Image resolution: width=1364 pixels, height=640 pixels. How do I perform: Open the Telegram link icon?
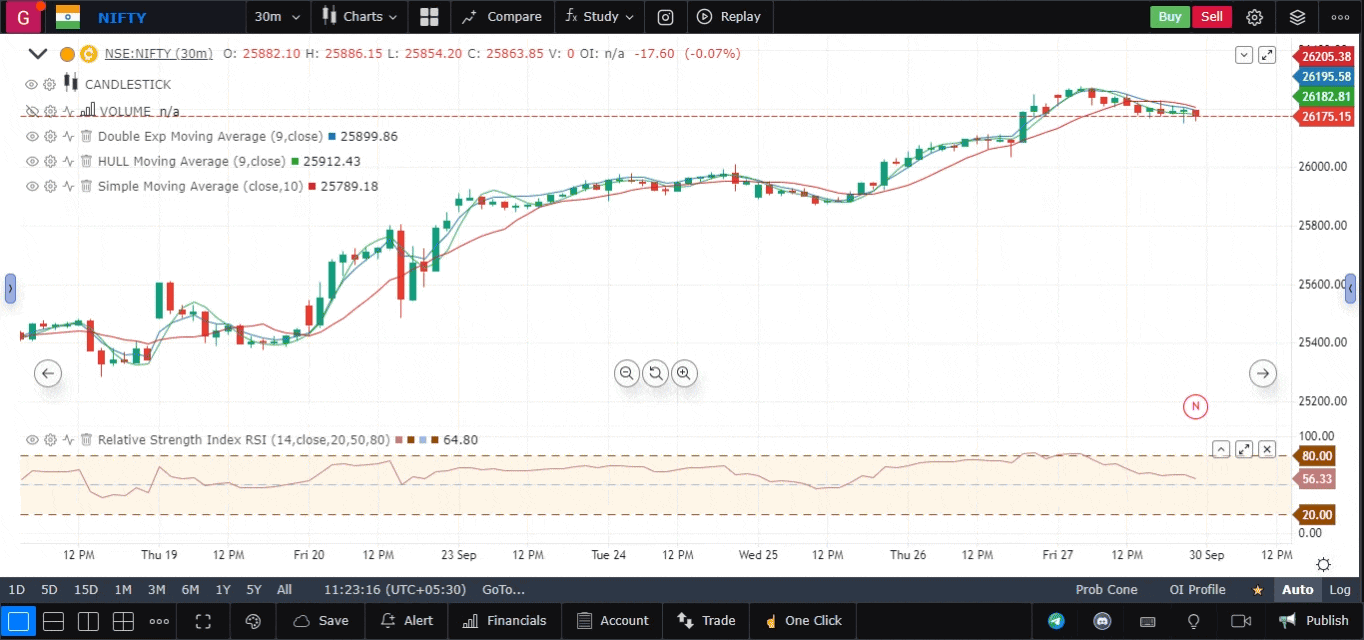coord(1056,621)
